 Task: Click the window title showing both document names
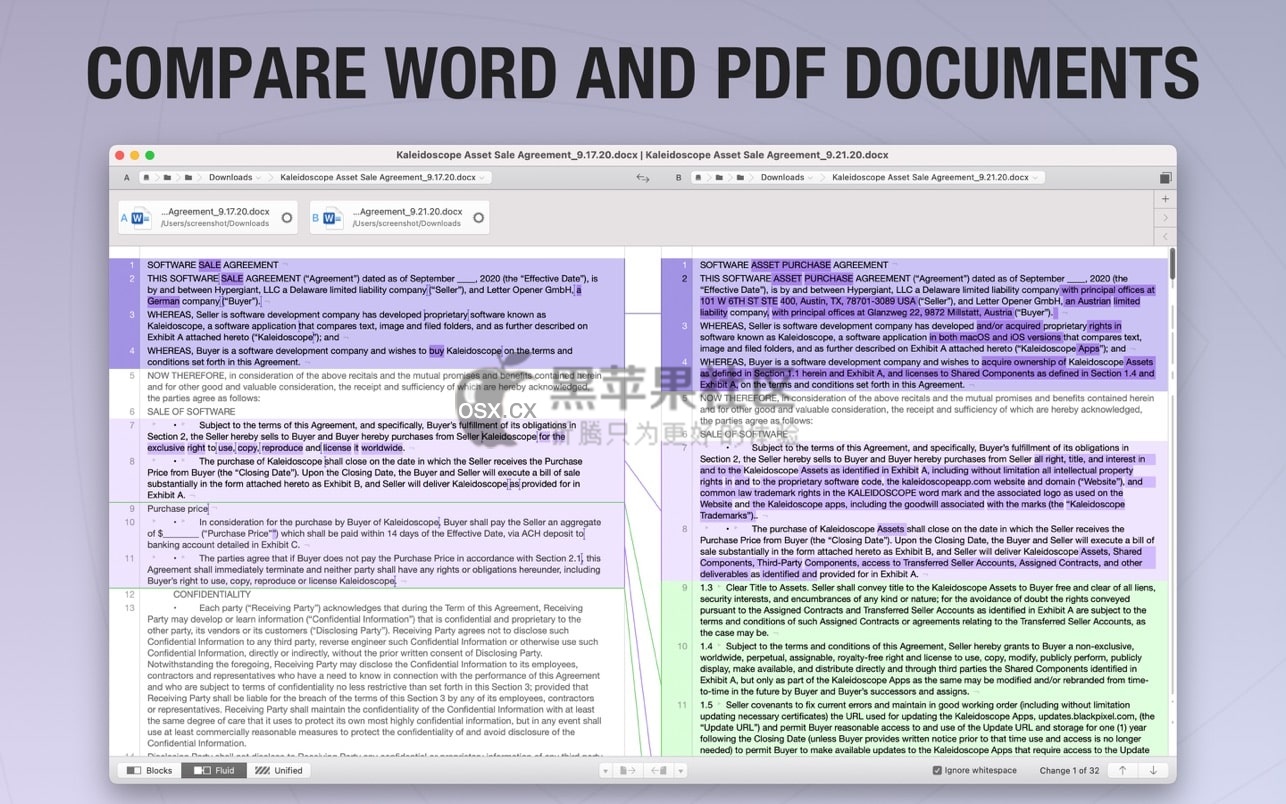[x=642, y=155]
